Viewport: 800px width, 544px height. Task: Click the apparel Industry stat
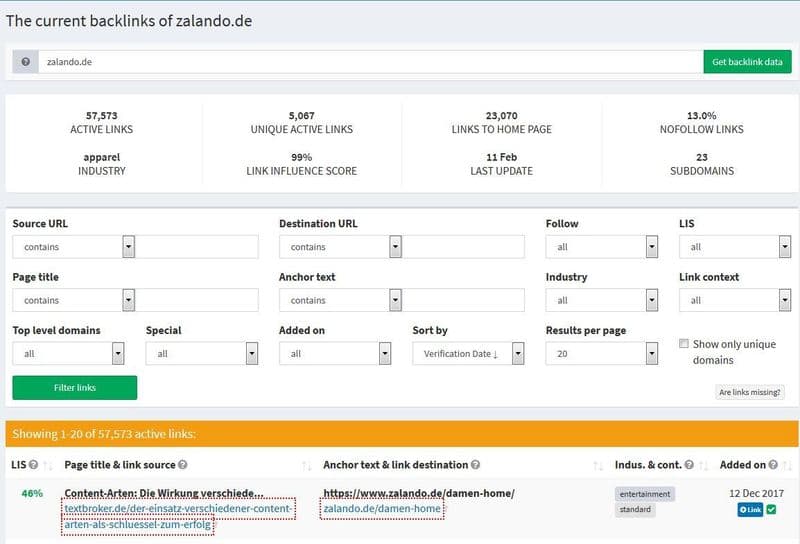click(102, 164)
